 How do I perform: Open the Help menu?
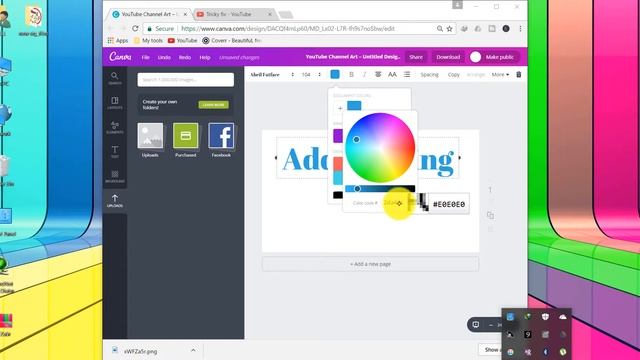point(205,58)
